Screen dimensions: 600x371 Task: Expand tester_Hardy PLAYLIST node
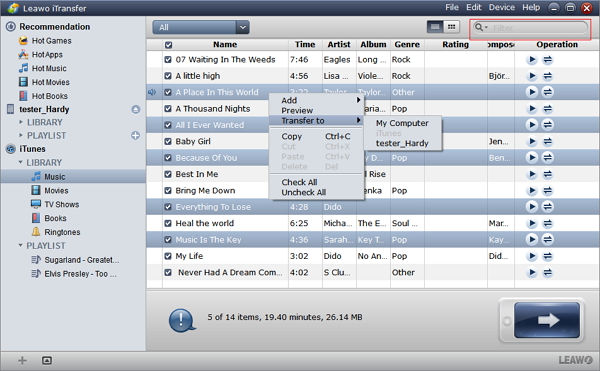(x=21, y=135)
